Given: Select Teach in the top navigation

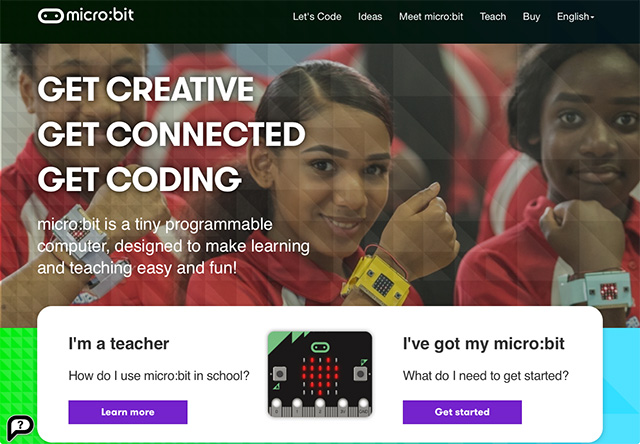Looking at the screenshot, I should [x=493, y=17].
